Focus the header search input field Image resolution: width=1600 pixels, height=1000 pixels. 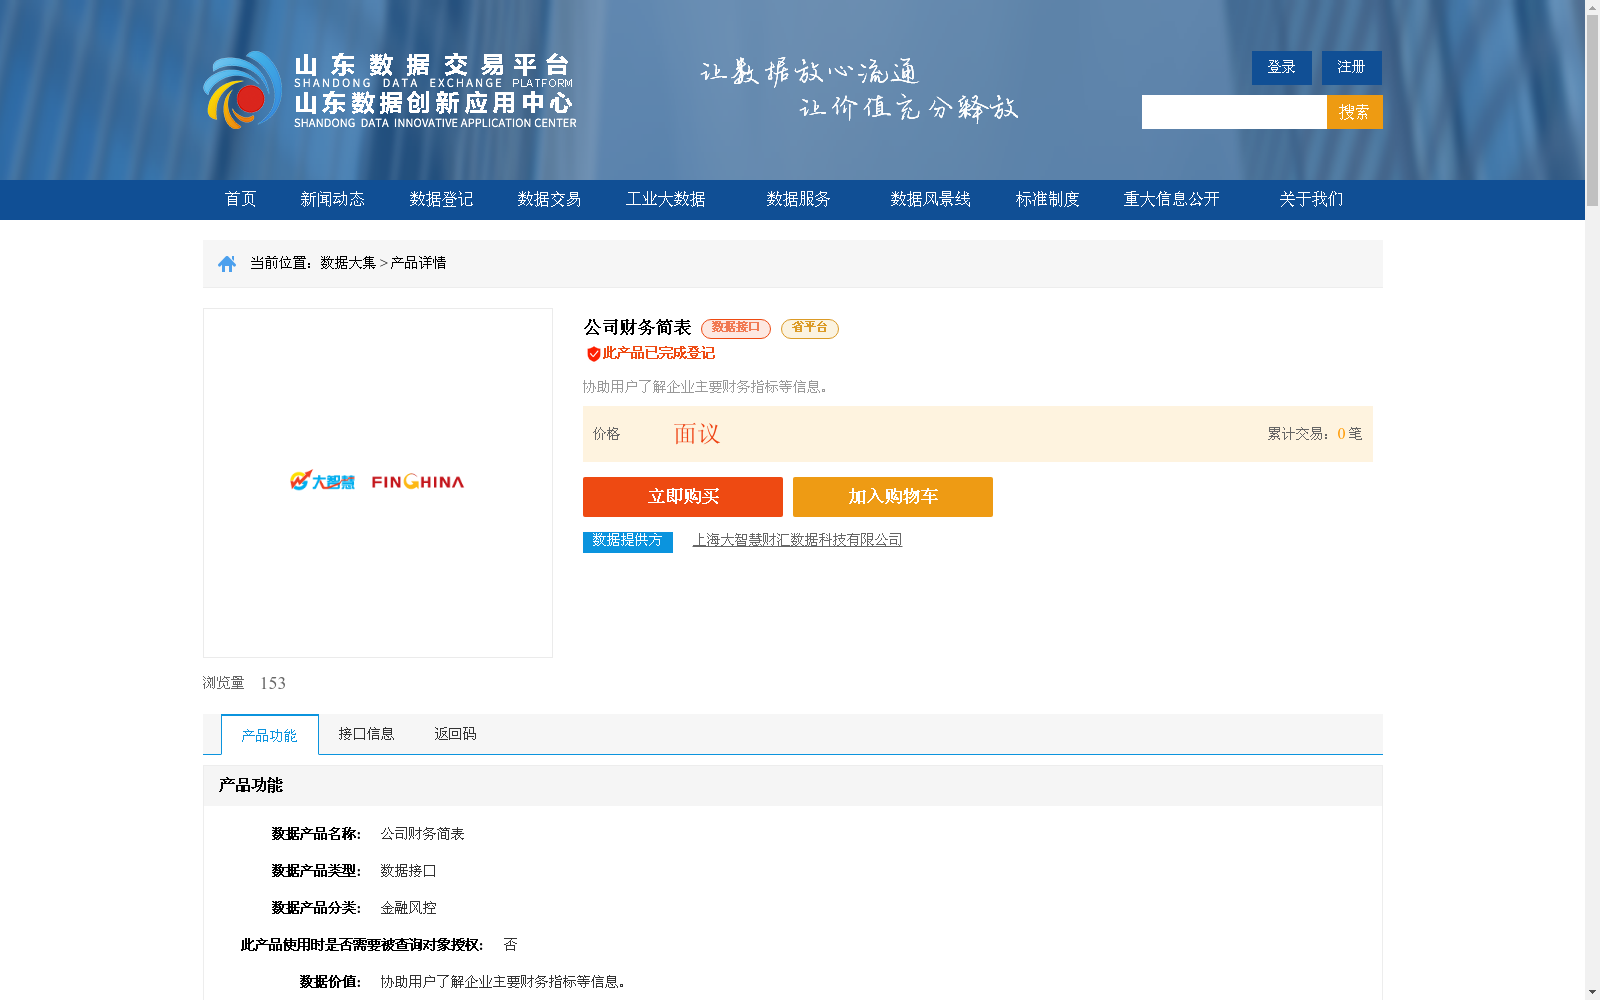click(1234, 112)
